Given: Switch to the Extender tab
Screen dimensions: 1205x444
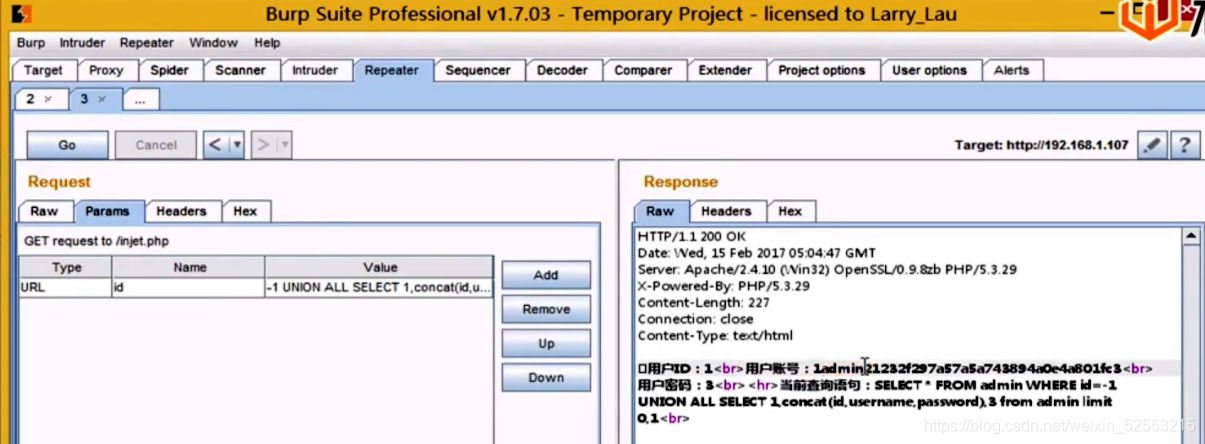Looking at the screenshot, I should [725, 70].
